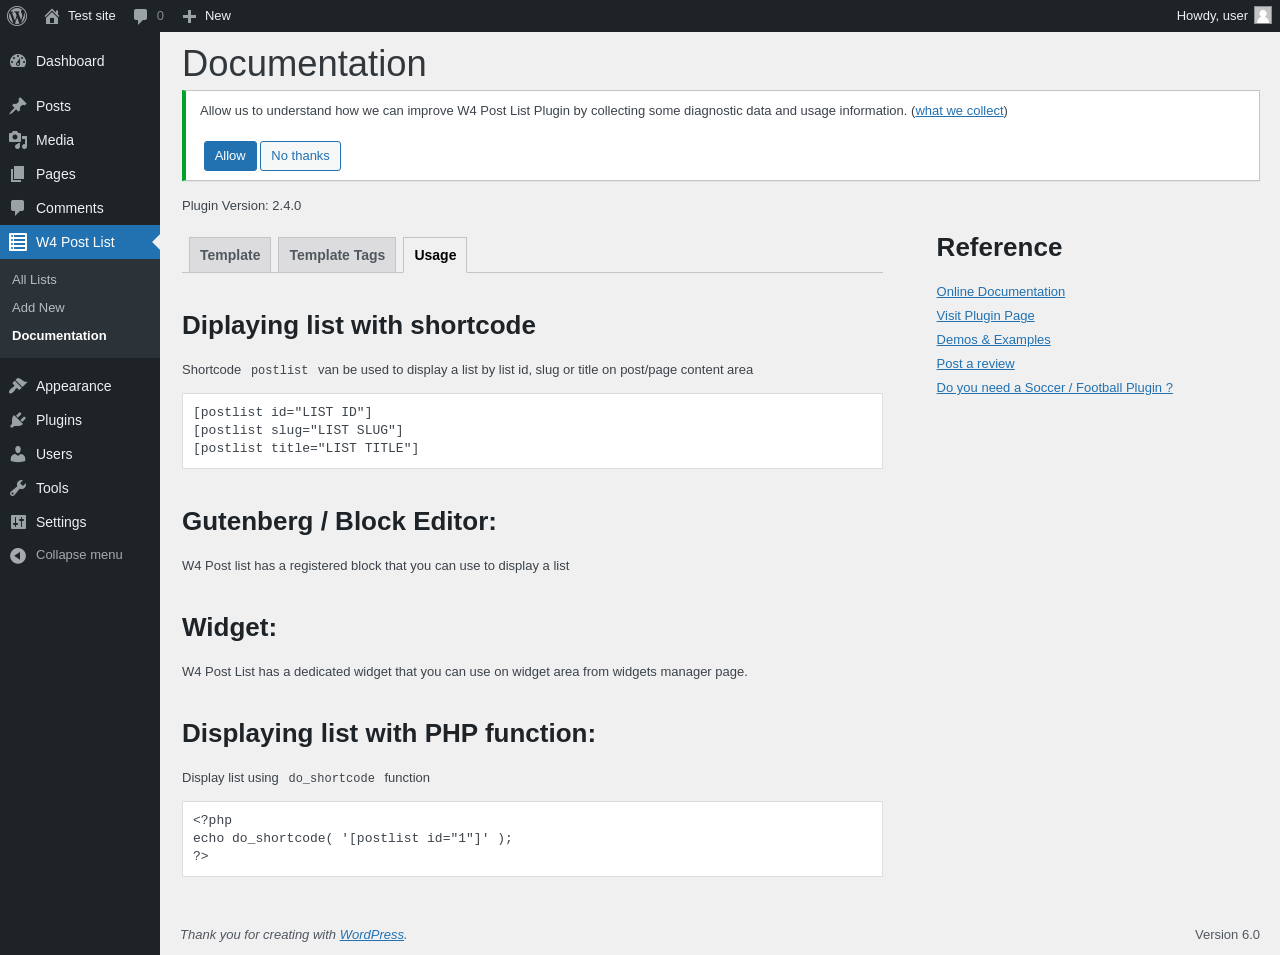Click the Appearance paintbrush icon

(x=18, y=386)
